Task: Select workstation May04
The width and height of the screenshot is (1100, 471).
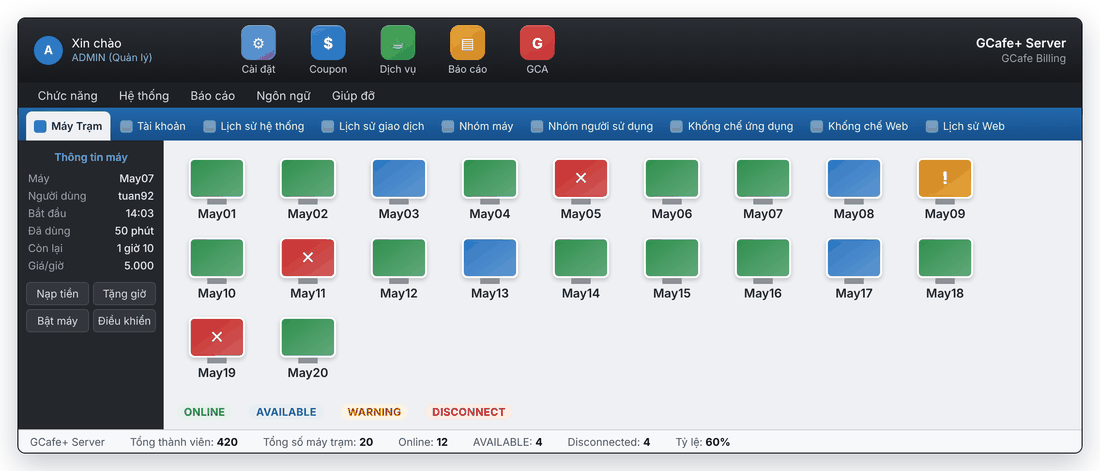Action: click(x=490, y=189)
